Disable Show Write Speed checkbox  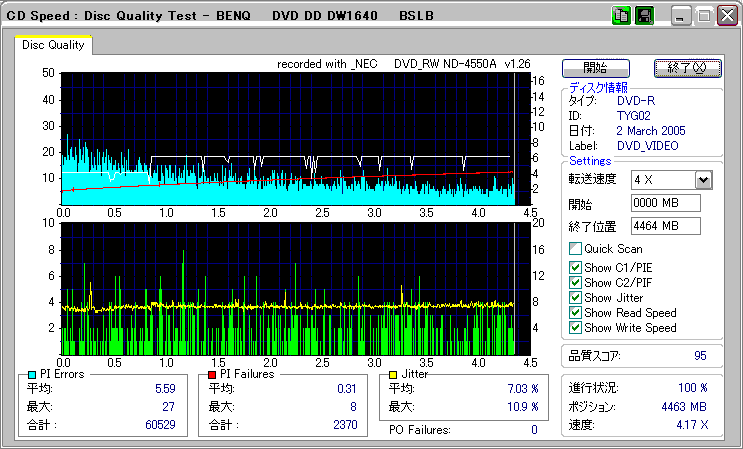574,328
